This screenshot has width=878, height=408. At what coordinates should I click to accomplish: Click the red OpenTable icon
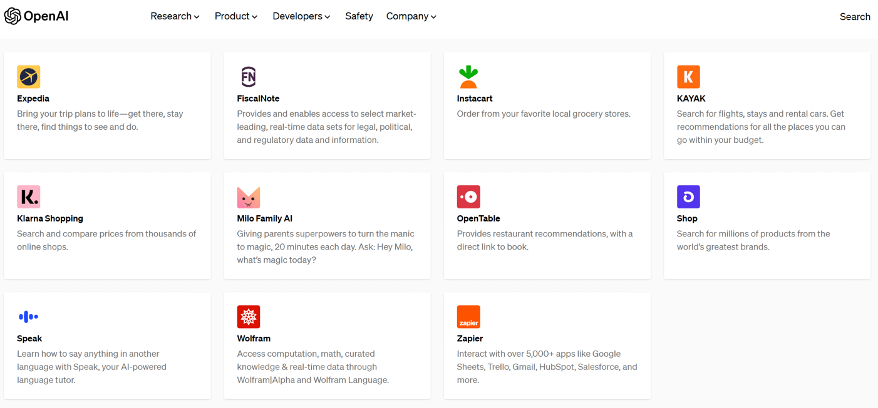[469, 197]
